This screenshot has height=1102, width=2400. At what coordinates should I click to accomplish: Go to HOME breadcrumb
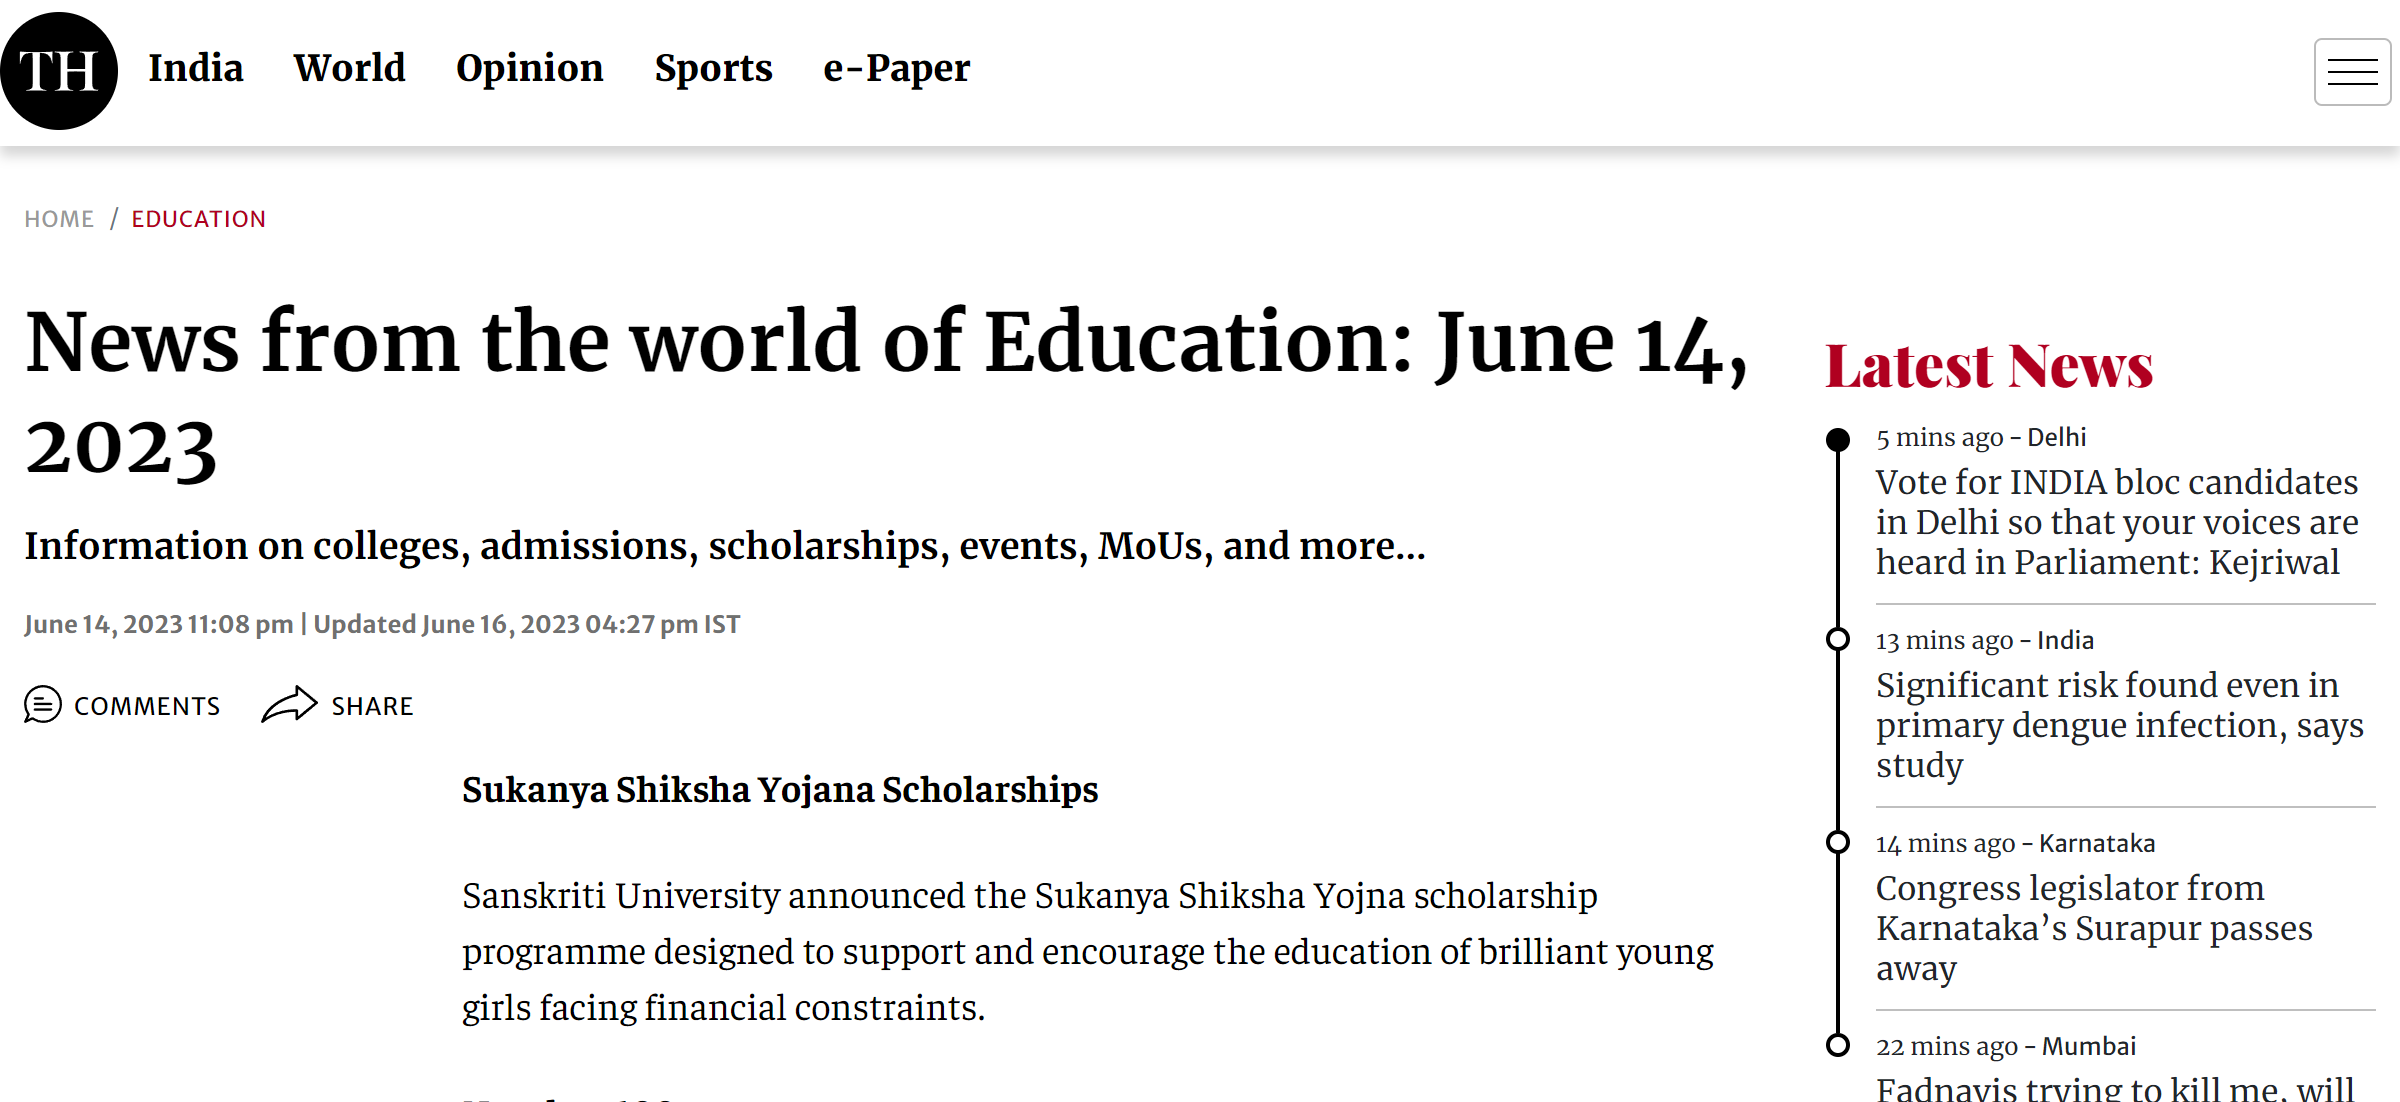59,219
